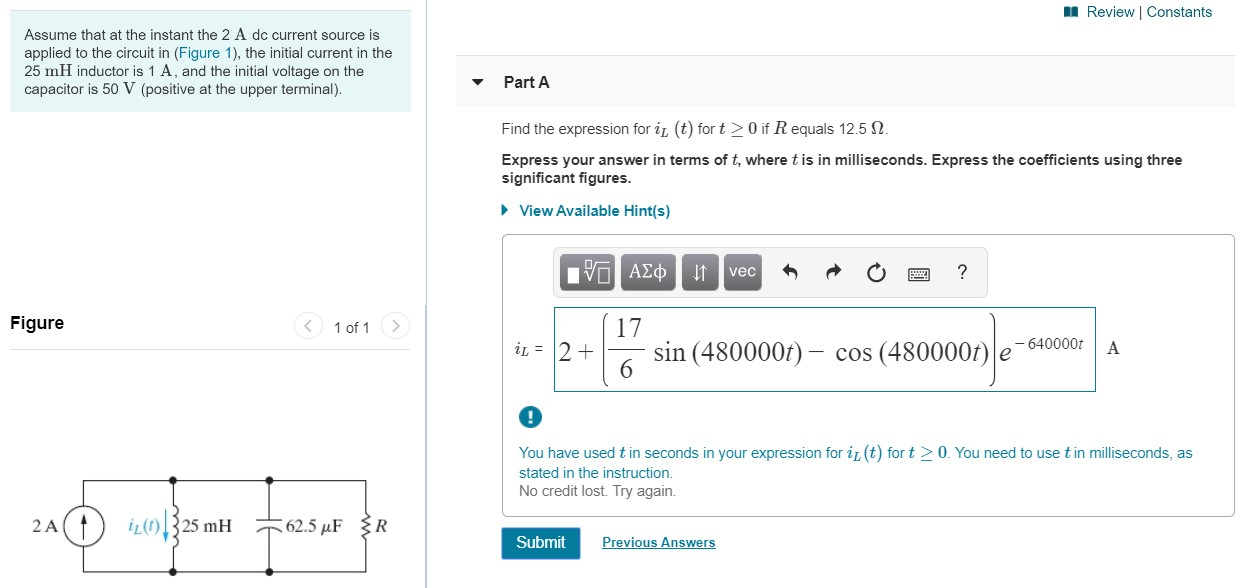Image resolution: width=1255 pixels, height=588 pixels.
Task: Open the Constants tab
Action: click(1180, 12)
